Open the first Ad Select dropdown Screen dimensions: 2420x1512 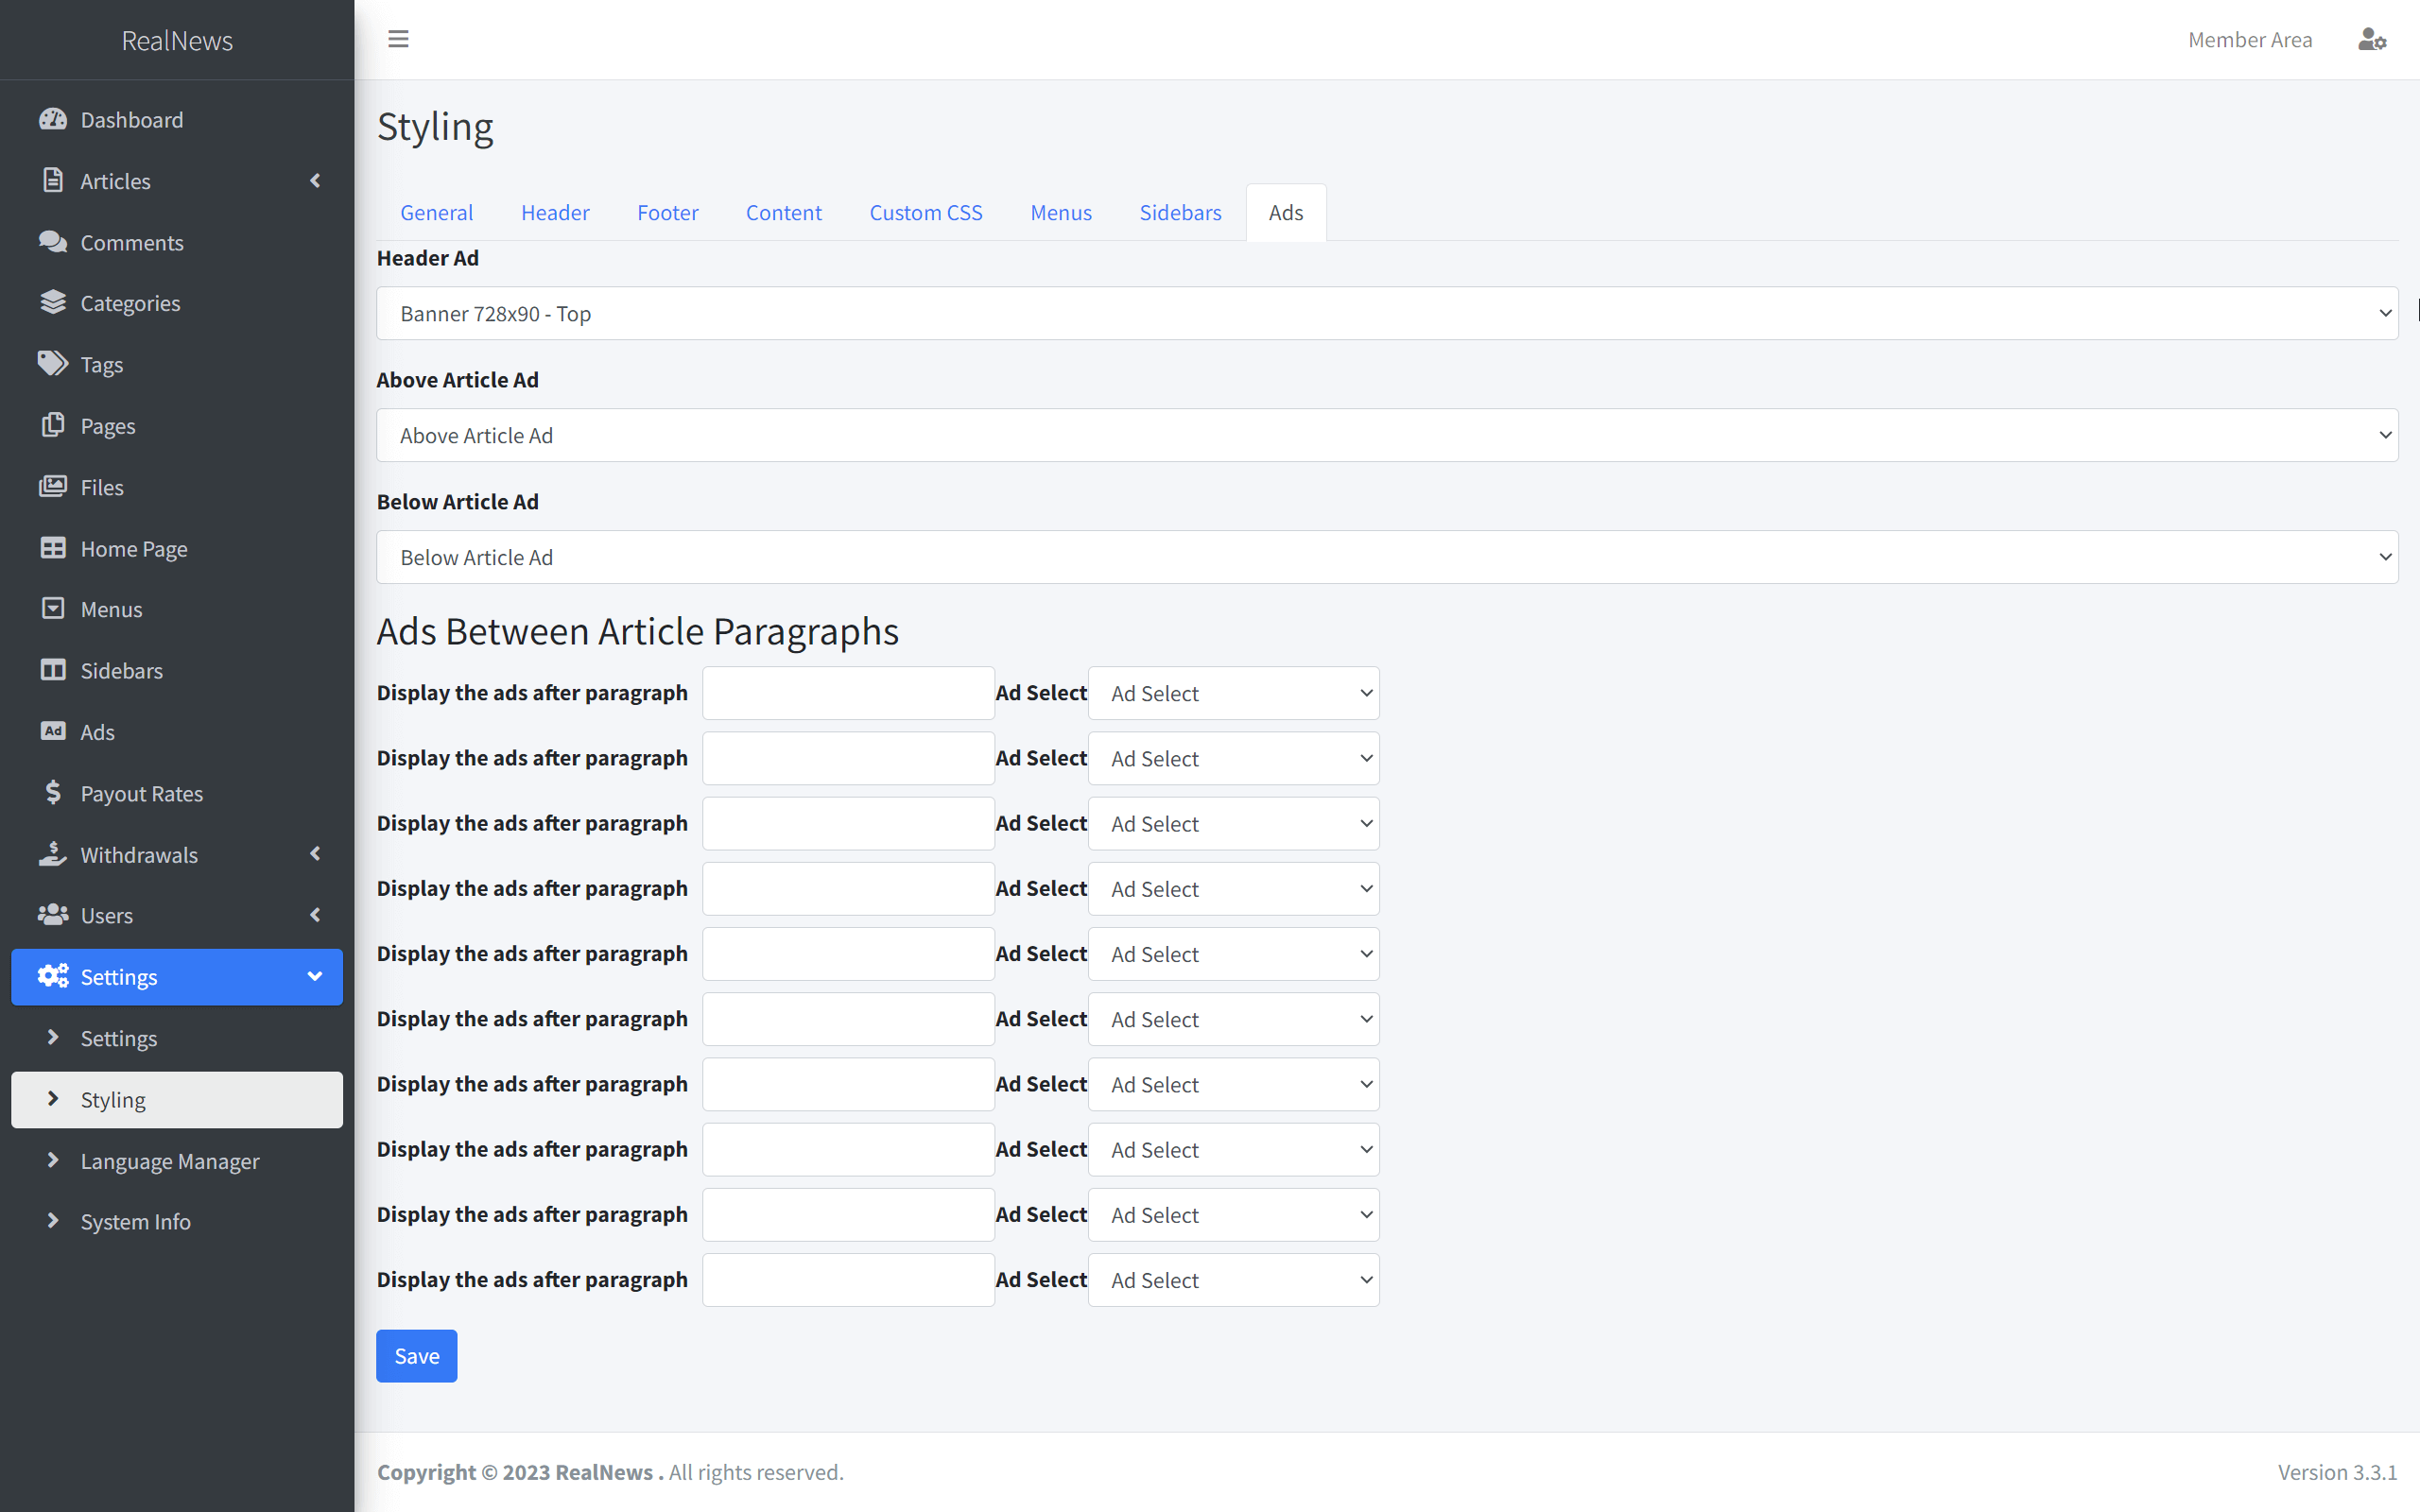coord(1233,692)
